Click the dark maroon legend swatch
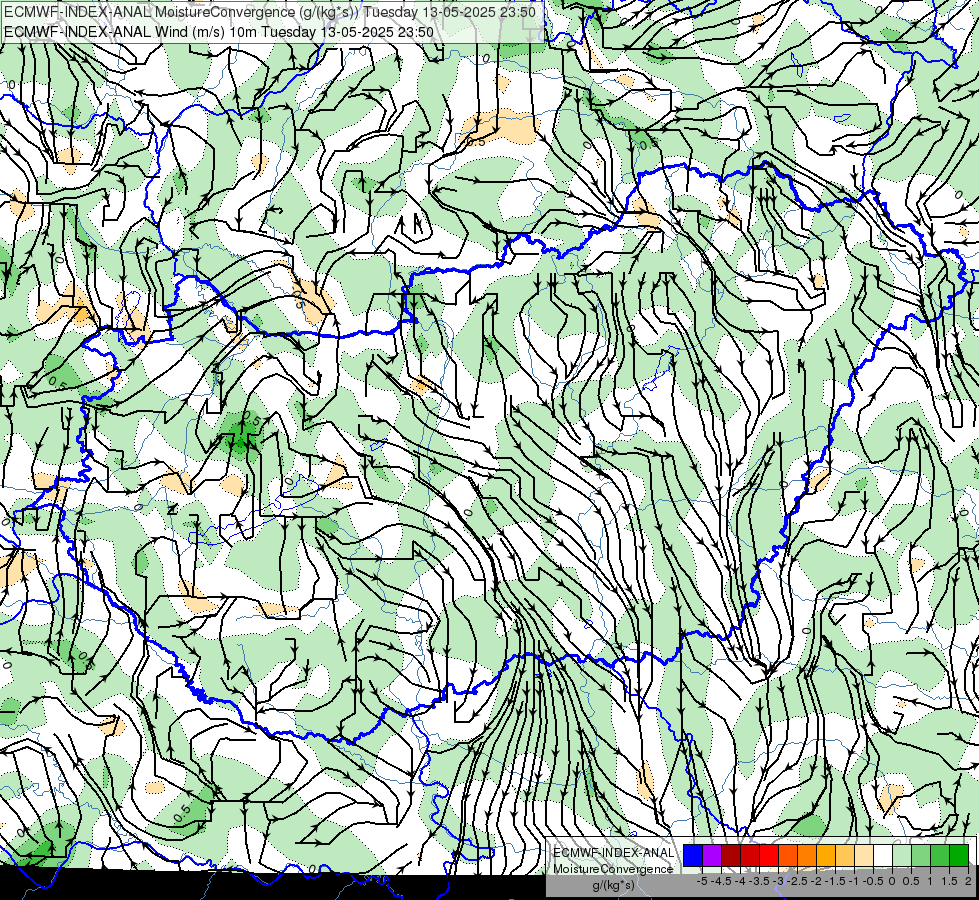Viewport: 979px width, 900px height. tap(731, 856)
